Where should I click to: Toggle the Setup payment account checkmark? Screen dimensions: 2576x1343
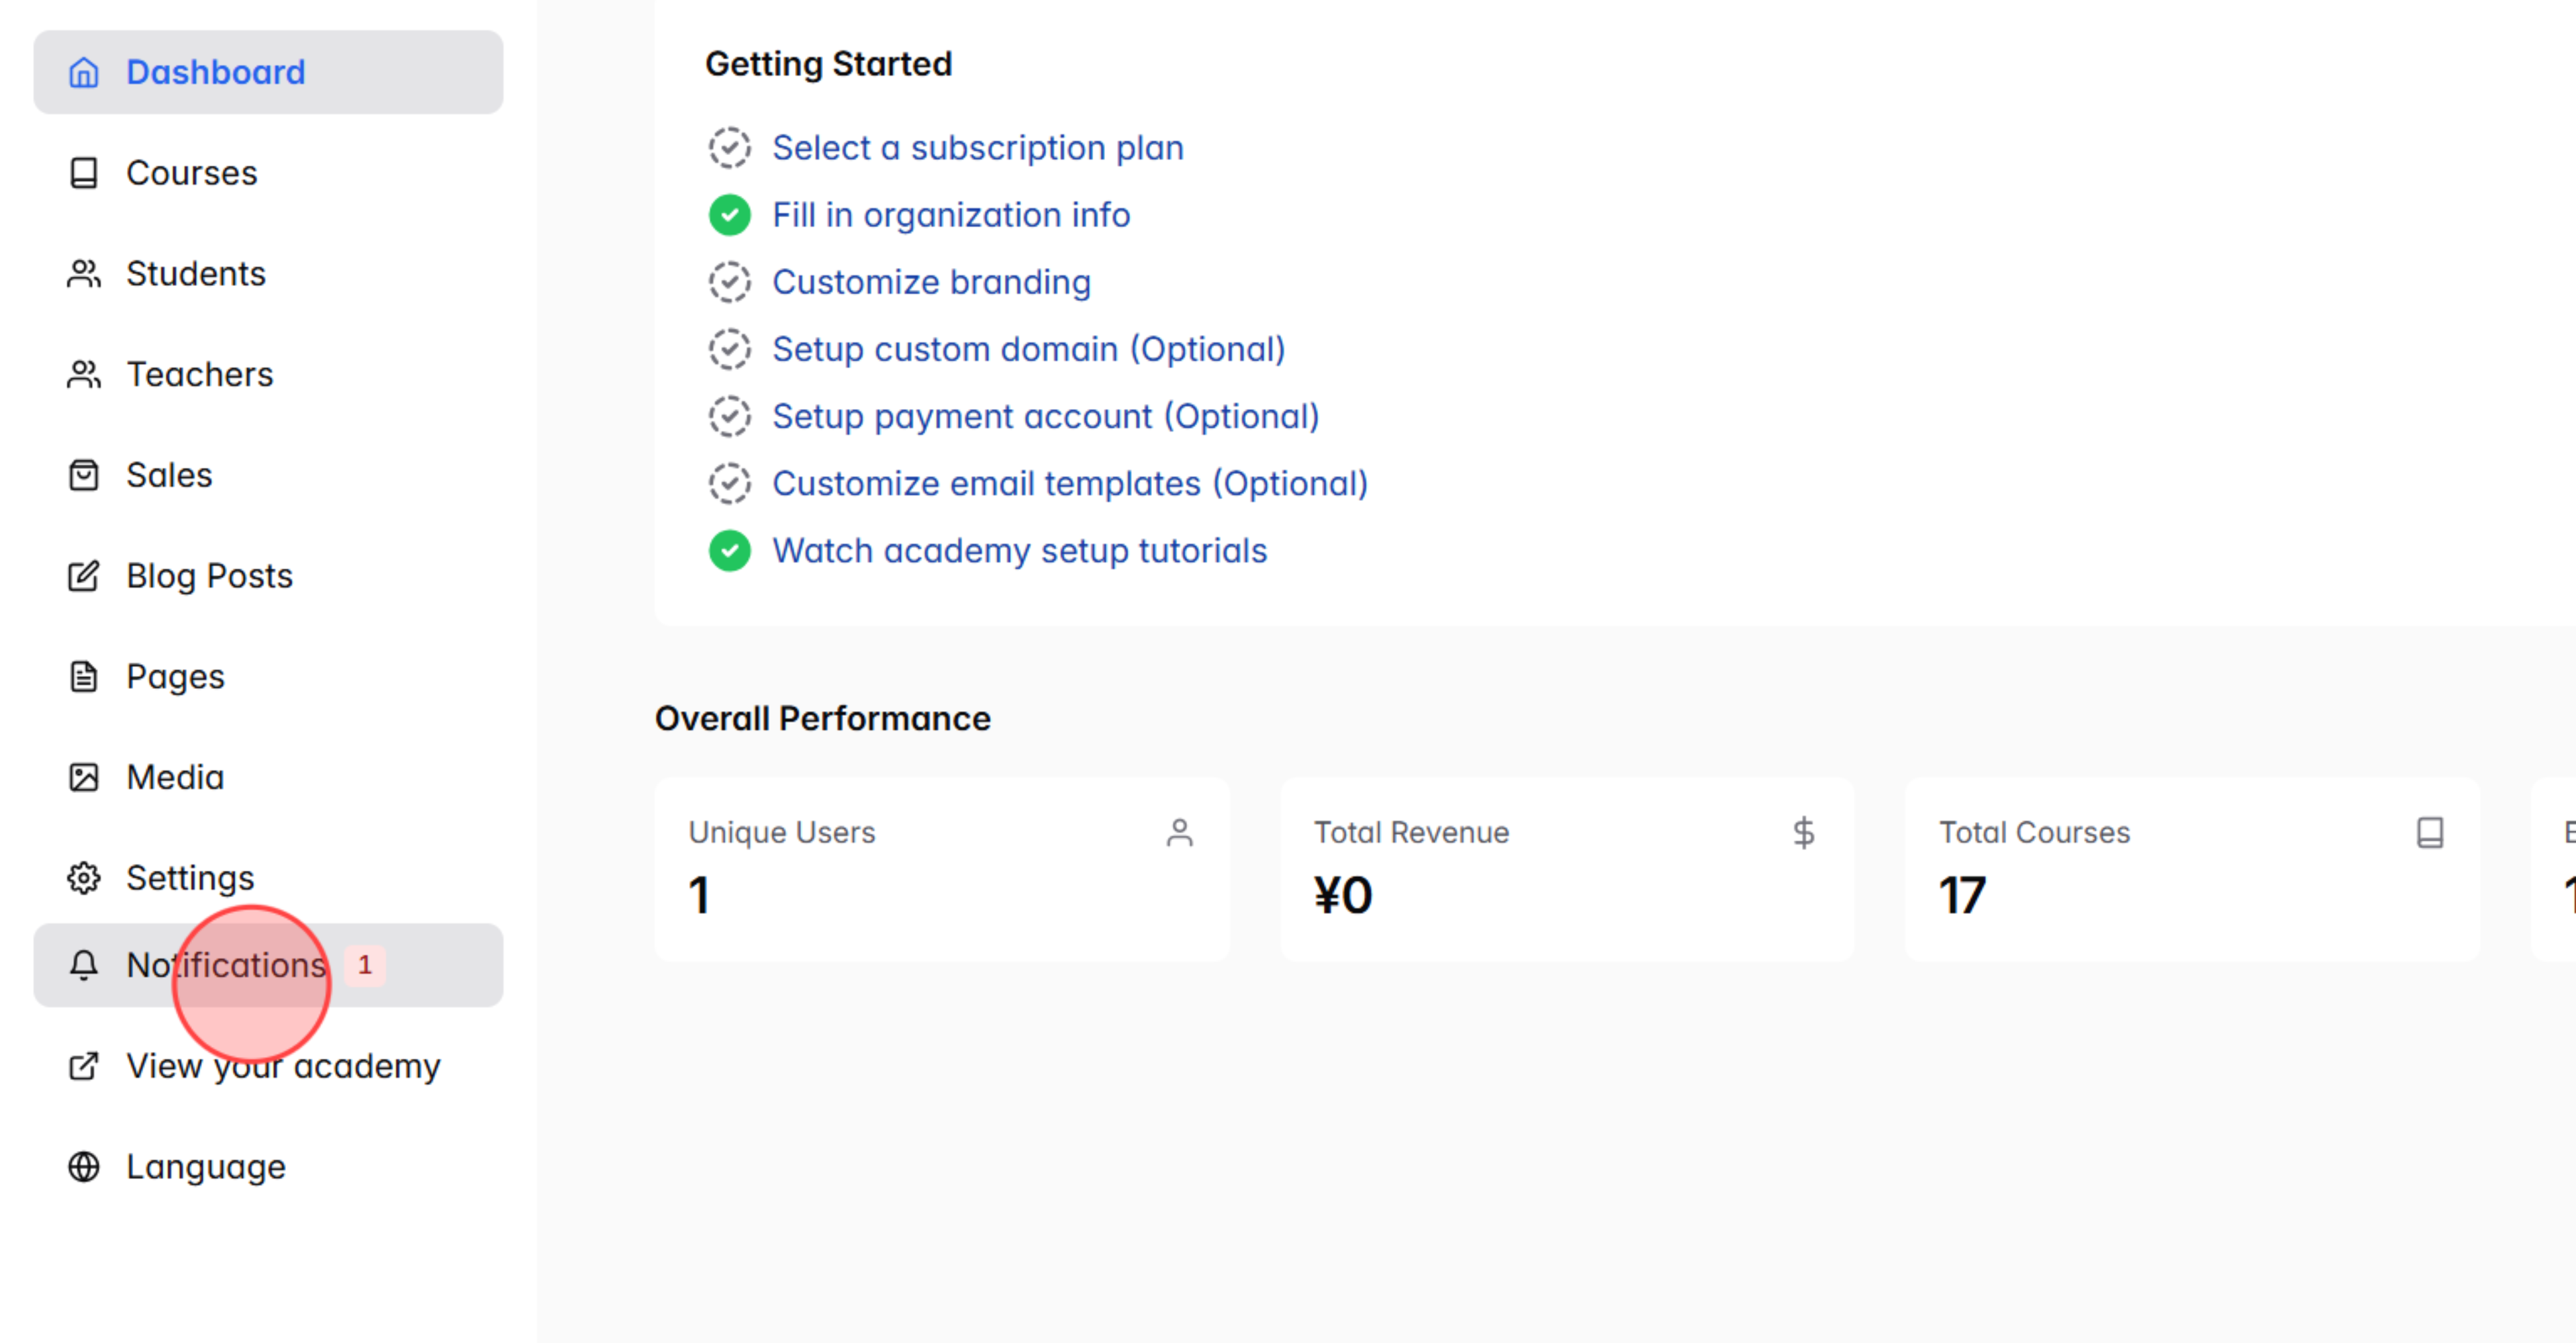coord(730,416)
